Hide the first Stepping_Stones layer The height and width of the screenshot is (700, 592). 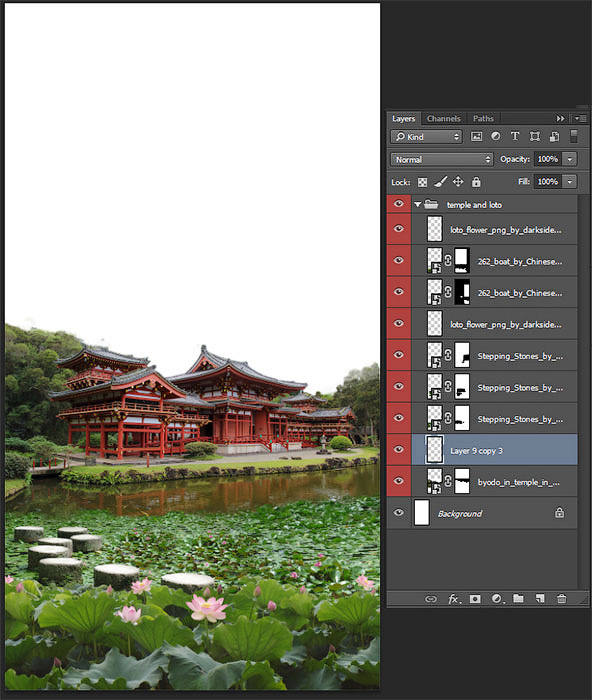pyautogui.click(x=399, y=355)
